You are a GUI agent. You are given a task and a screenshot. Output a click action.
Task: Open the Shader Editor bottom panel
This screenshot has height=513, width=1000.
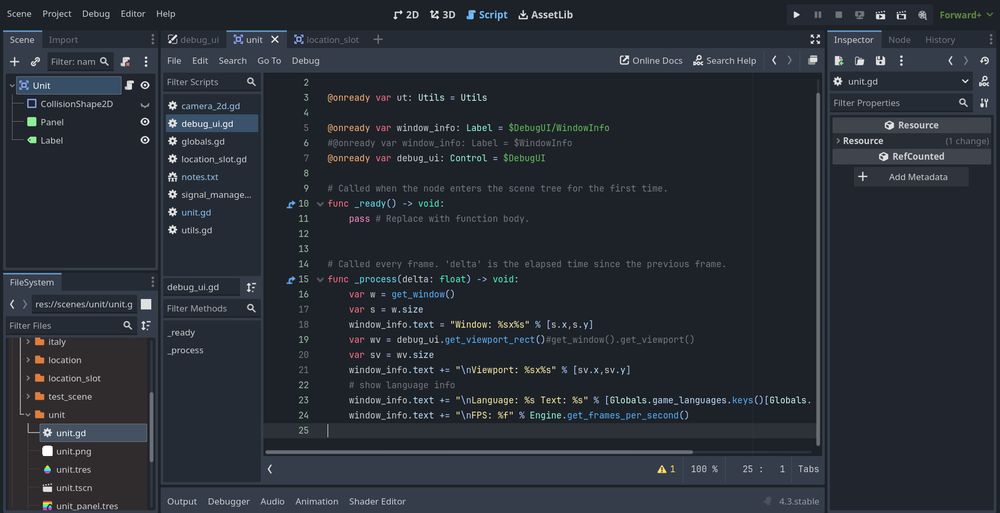tap(377, 502)
